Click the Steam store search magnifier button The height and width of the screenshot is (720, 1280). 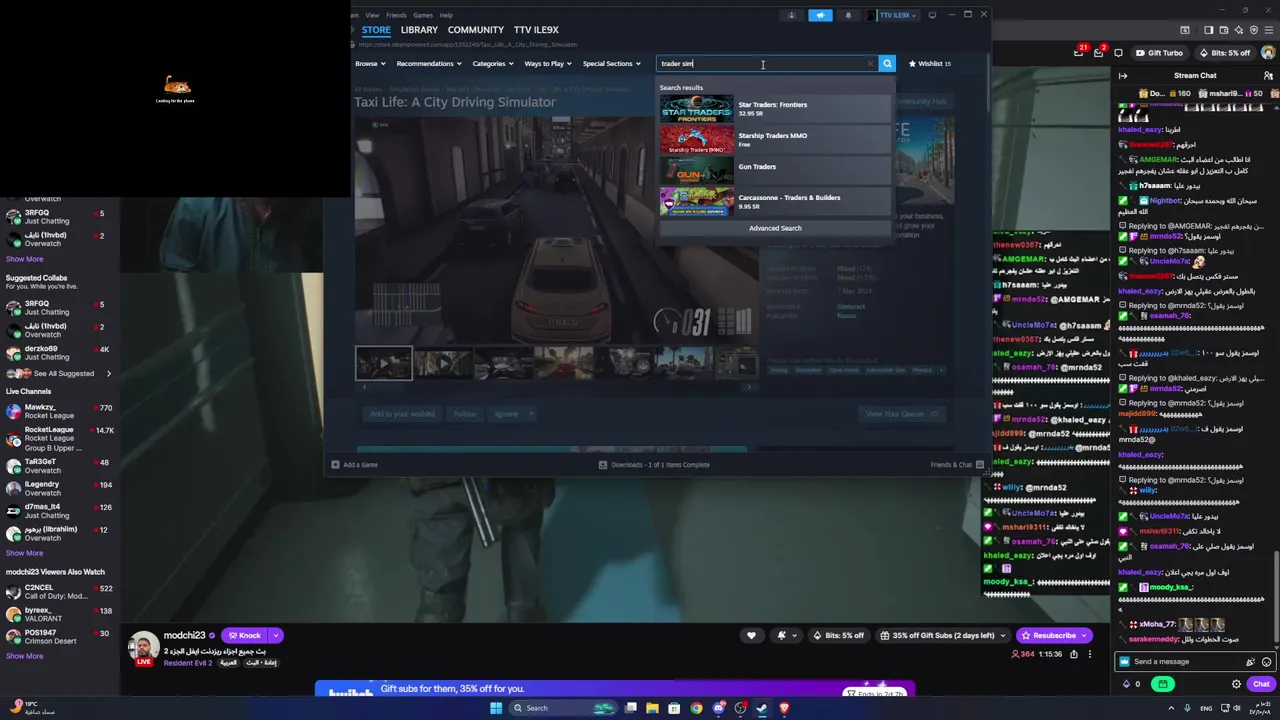887,63
